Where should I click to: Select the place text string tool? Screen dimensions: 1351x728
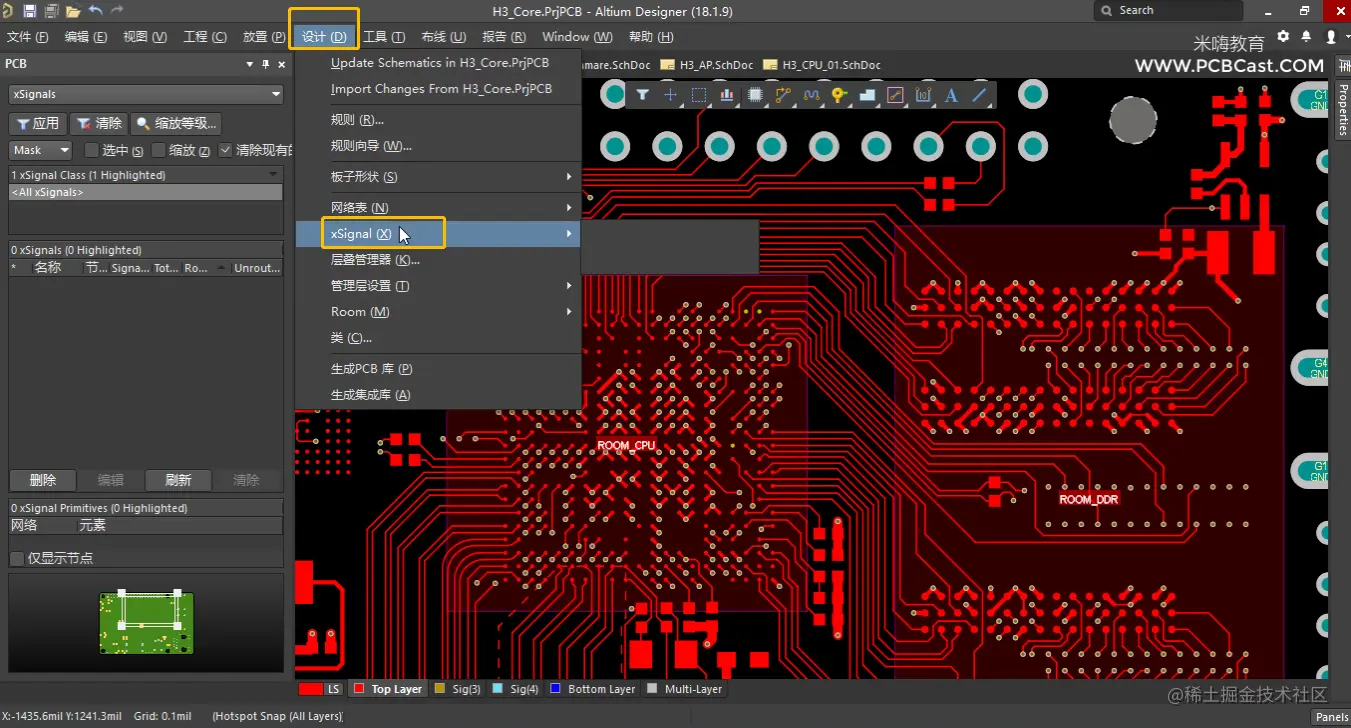coord(951,95)
